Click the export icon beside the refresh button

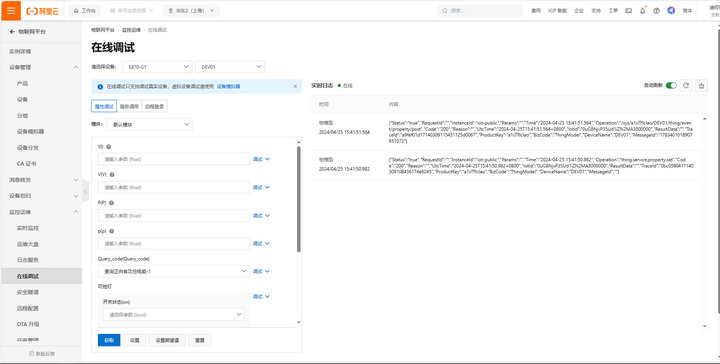701,85
